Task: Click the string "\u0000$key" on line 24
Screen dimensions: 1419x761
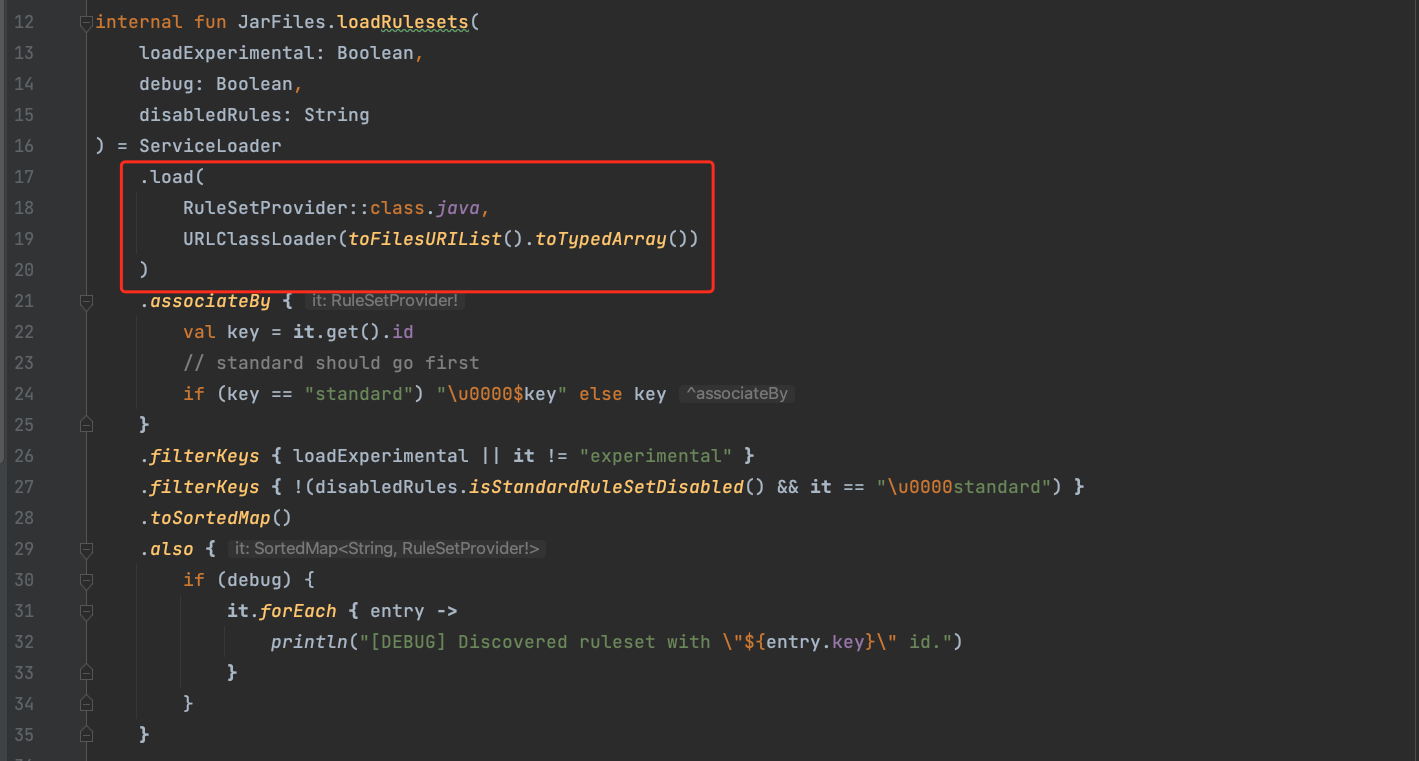Action: (x=502, y=394)
